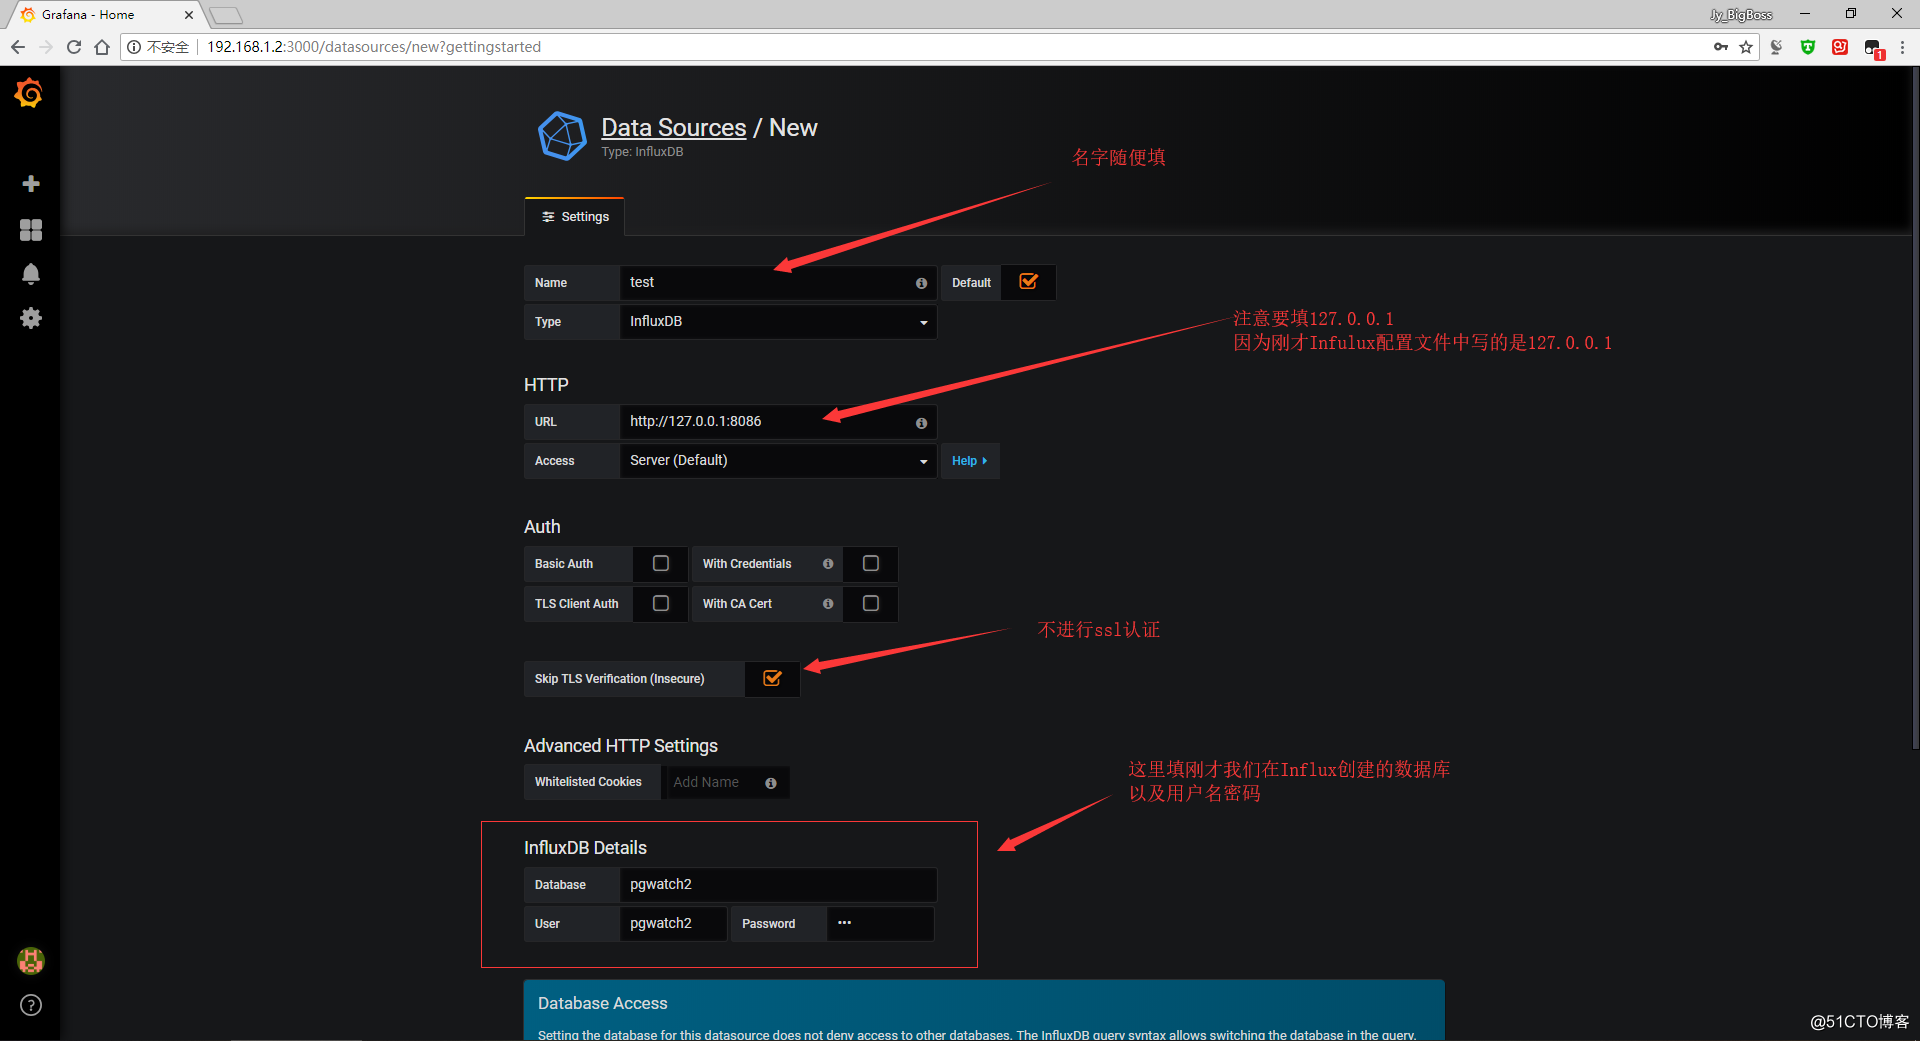Open the Configuration gear icon
Screen dimensions: 1920x1041
click(x=31, y=318)
